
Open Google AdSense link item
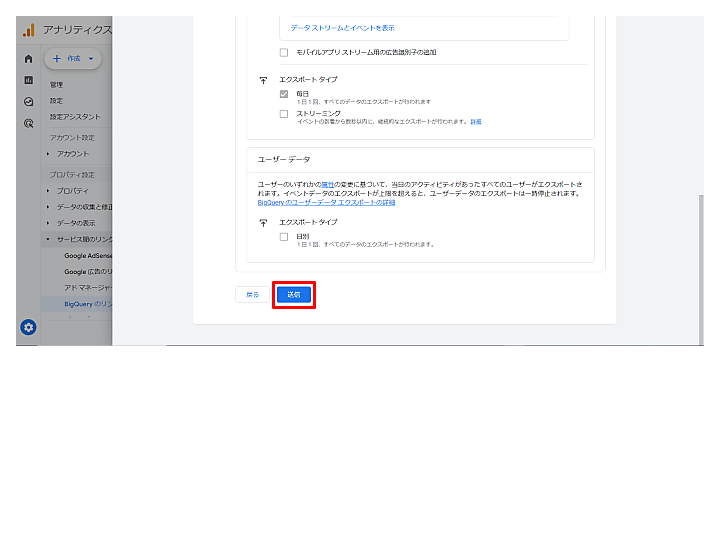(88, 255)
